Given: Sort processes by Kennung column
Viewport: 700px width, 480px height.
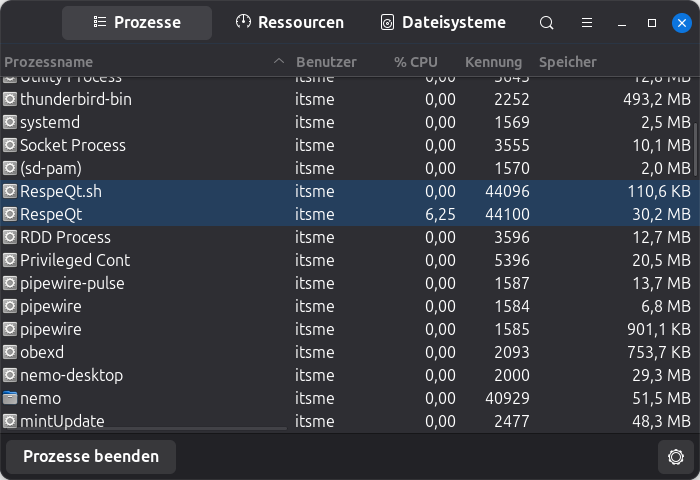Looking at the screenshot, I should pos(493,62).
